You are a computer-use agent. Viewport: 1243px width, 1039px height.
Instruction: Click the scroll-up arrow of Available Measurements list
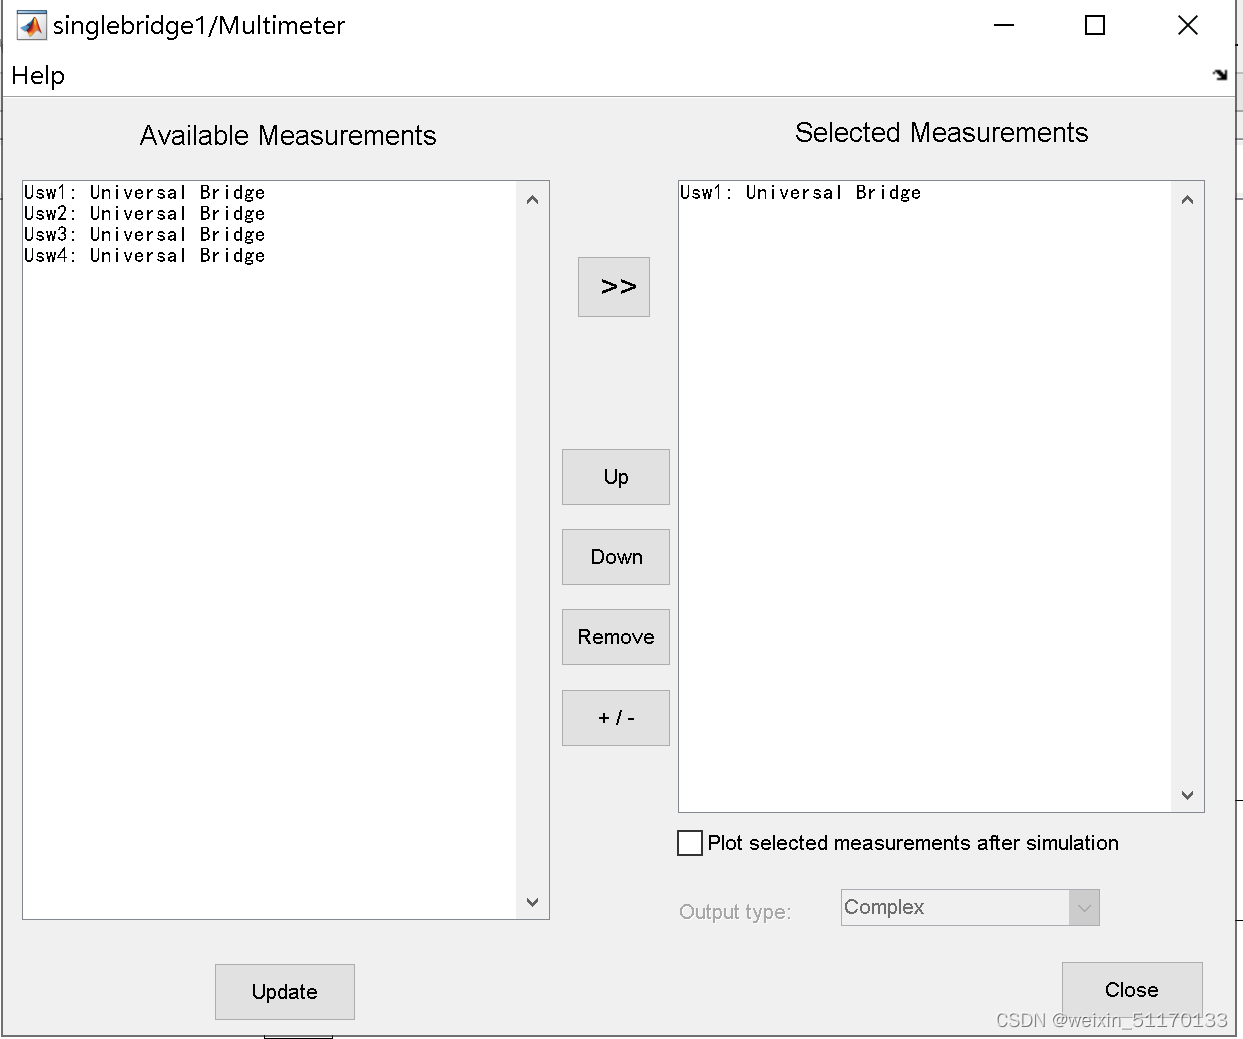[532, 199]
